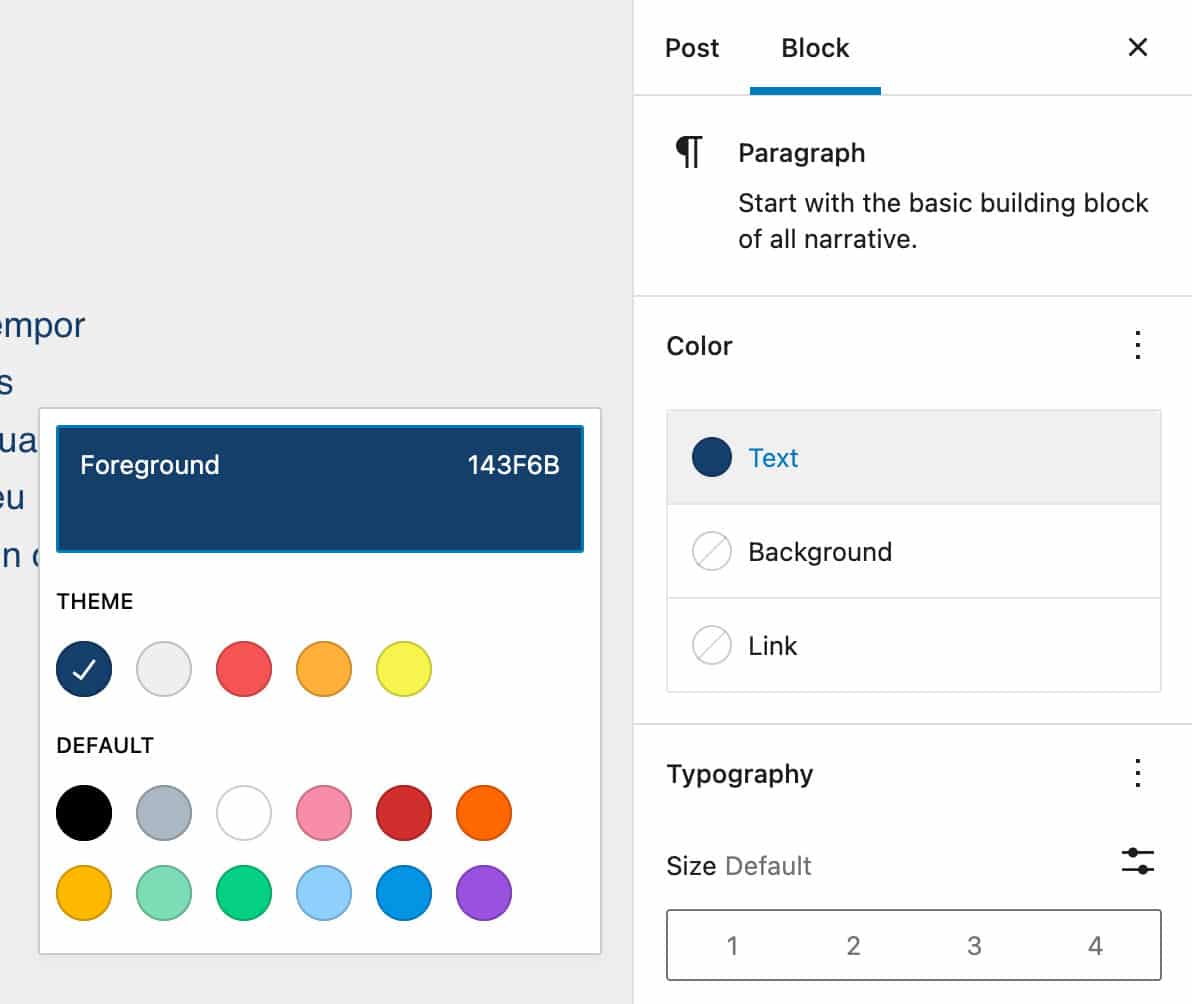The height and width of the screenshot is (1004, 1192).
Task: Click the empty Background color circle
Action: (710, 551)
